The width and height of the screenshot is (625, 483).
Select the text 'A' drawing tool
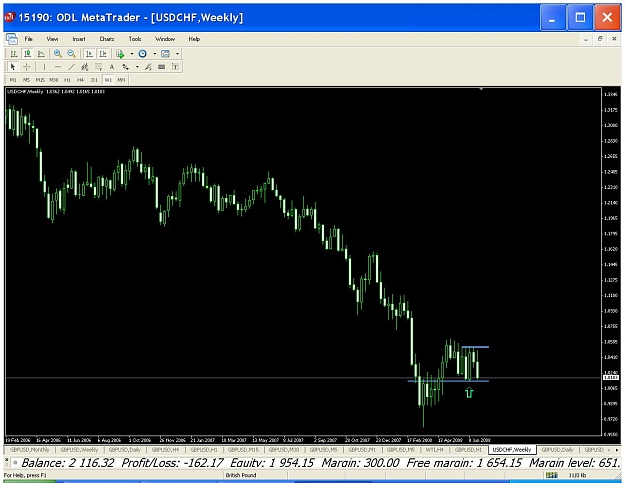(x=112, y=67)
